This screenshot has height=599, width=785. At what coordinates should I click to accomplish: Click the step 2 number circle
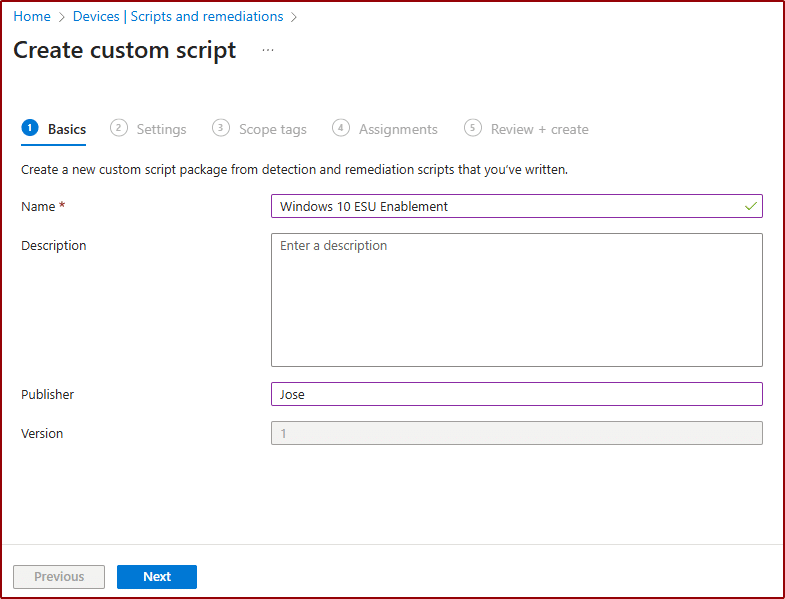pyautogui.click(x=119, y=128)
